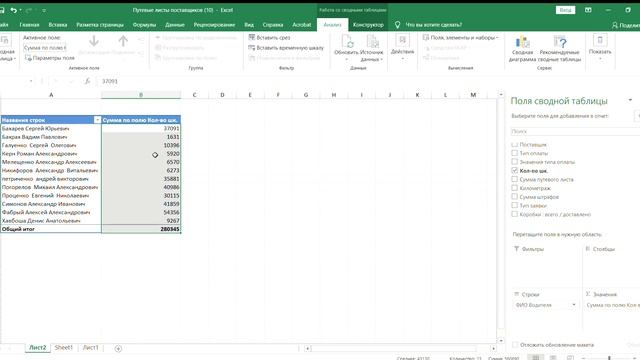Open the Конструктор ribbon tab
Screen dimensions: 640x360
pos(368,25)
